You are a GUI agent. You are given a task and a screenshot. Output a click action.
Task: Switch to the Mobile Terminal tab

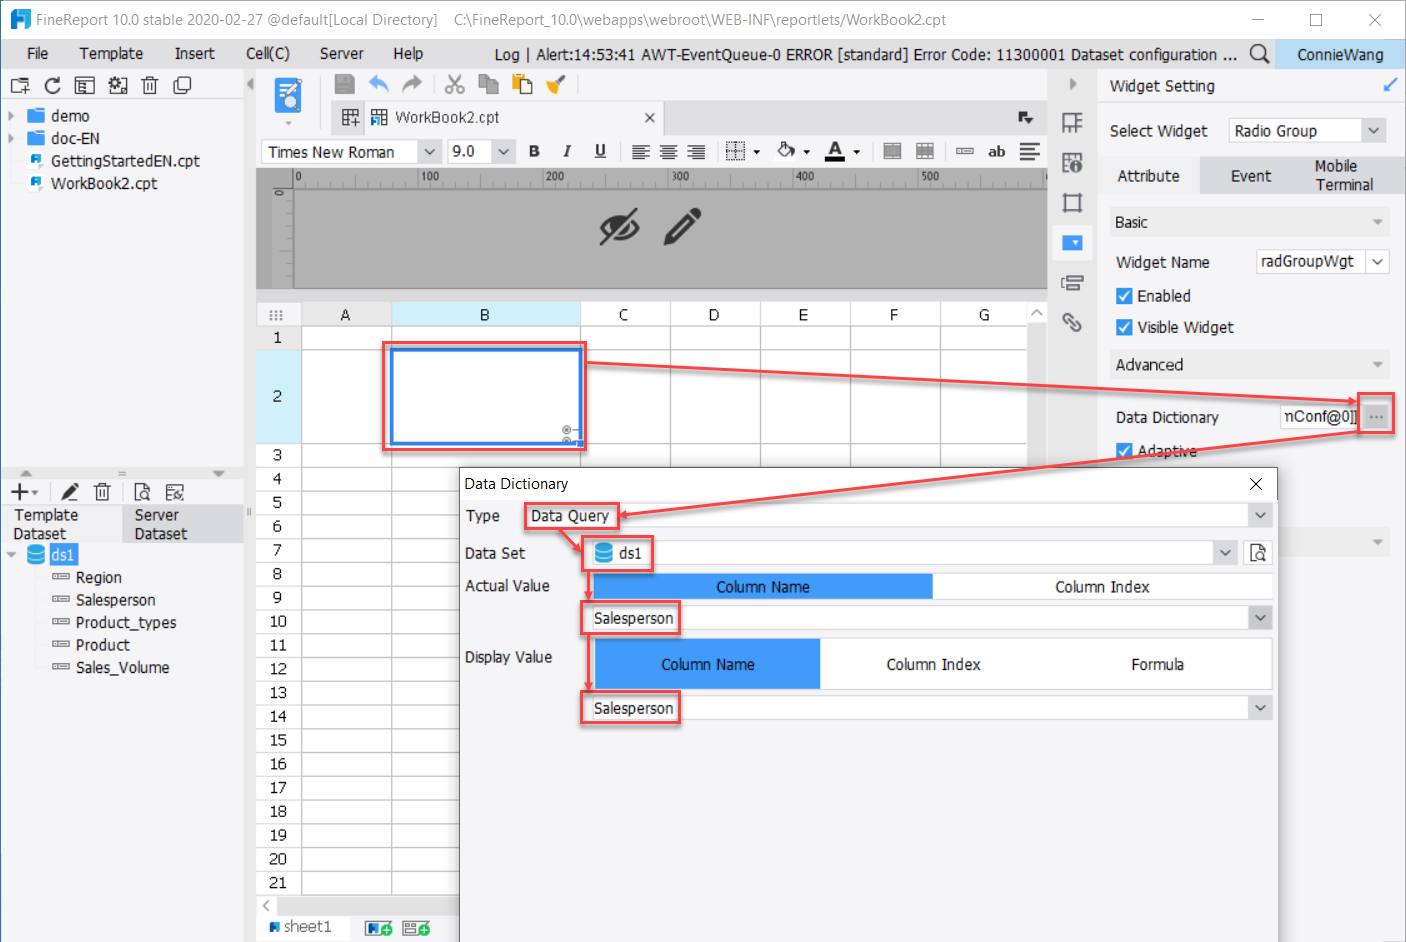(x=1344, y=175)
